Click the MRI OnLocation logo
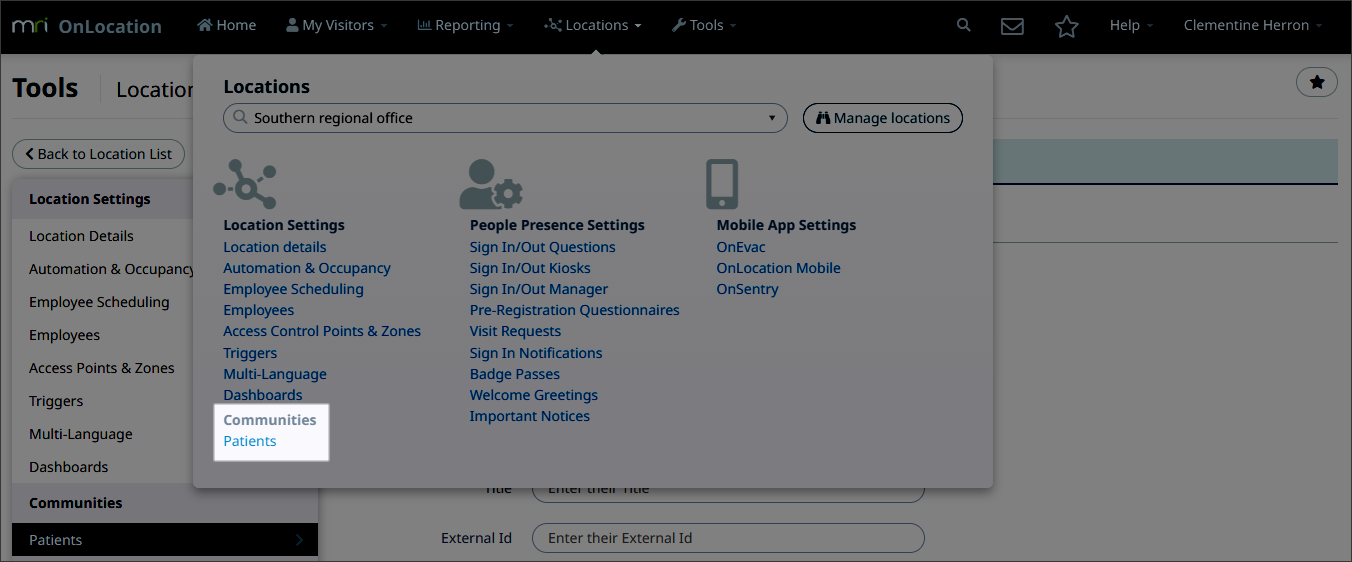The image size is (1352, 562). [86, 26]
